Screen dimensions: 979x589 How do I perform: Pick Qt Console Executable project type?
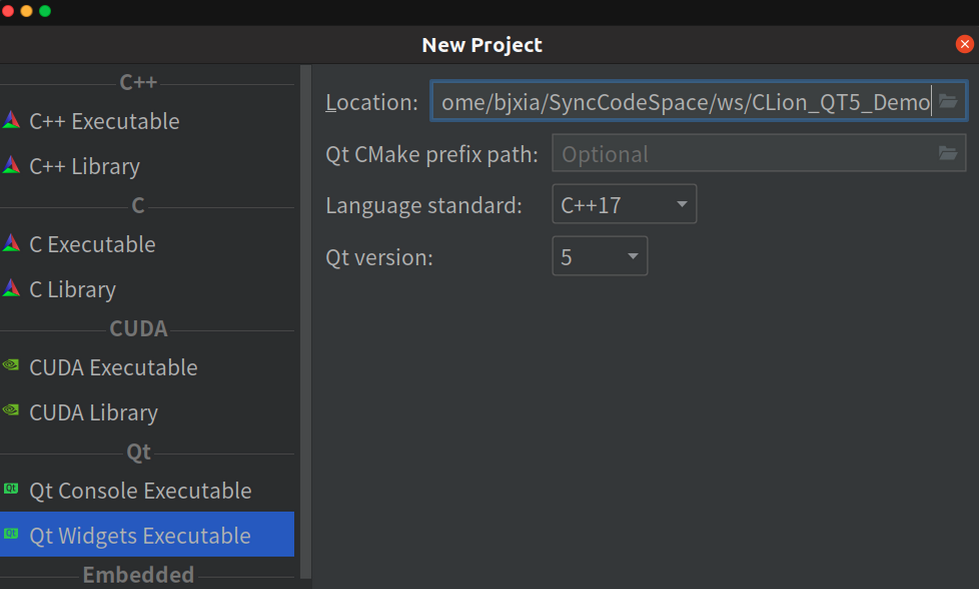140,490
